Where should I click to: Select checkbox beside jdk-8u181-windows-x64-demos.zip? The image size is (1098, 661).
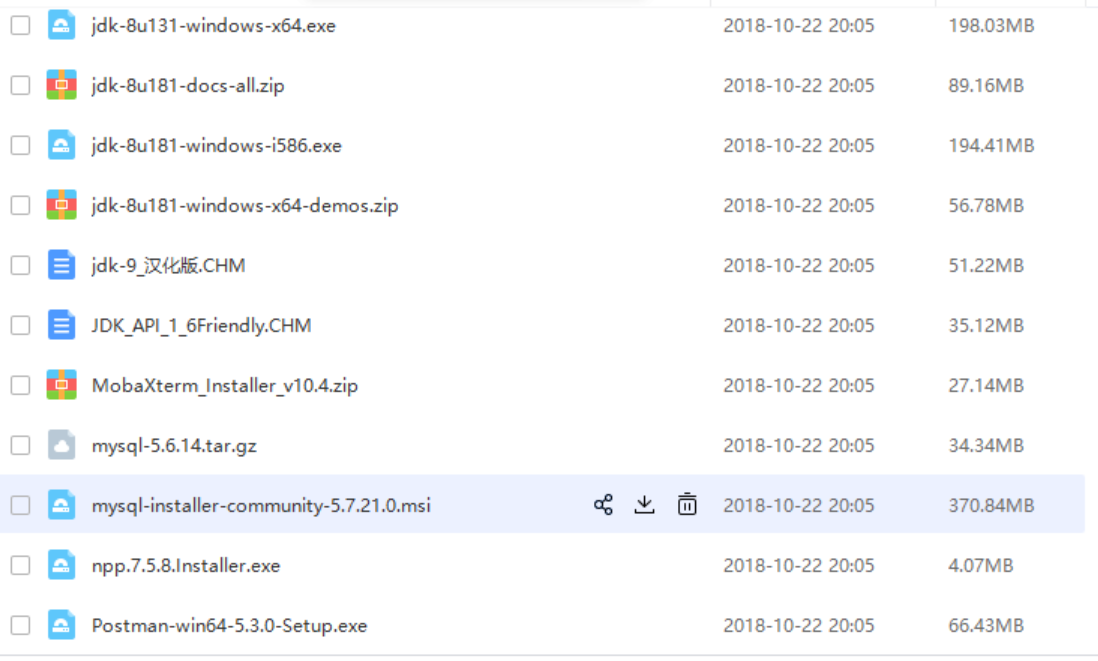[20, 205]
